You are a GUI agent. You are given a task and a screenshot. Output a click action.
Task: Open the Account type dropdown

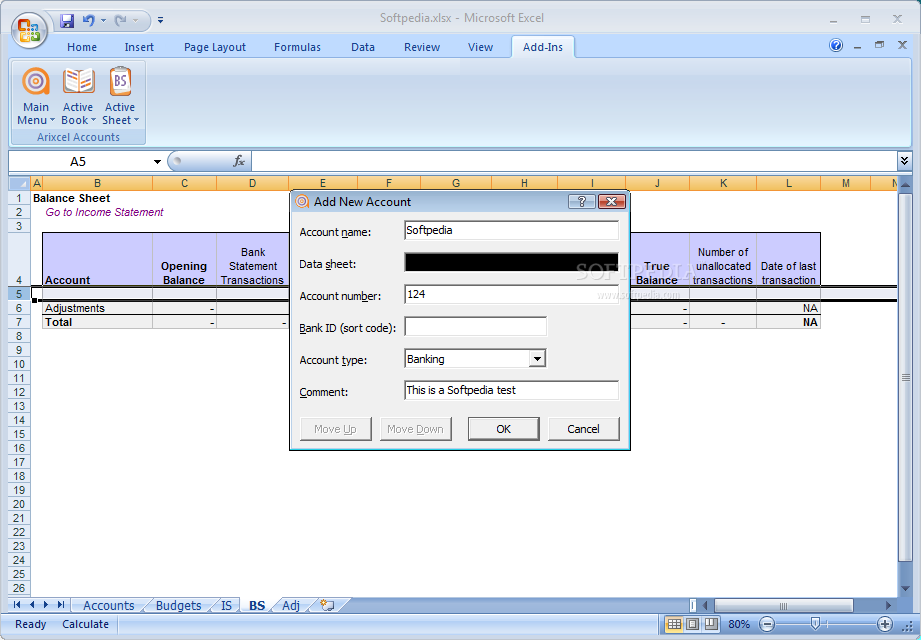[x=537, y=358]
